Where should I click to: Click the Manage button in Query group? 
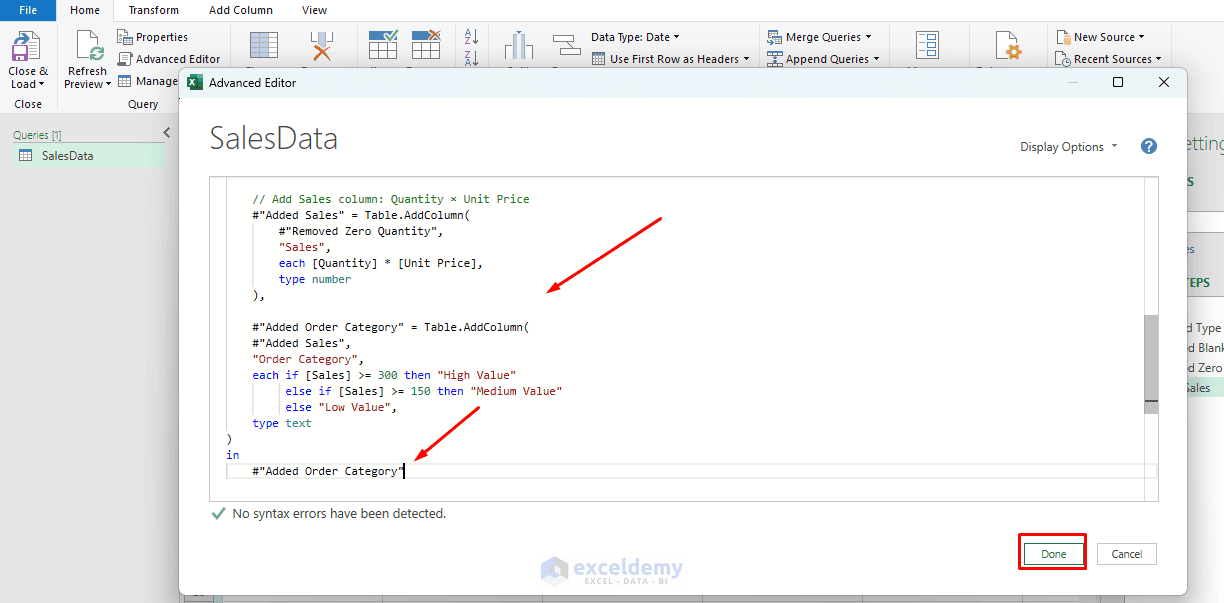(148, 81)
